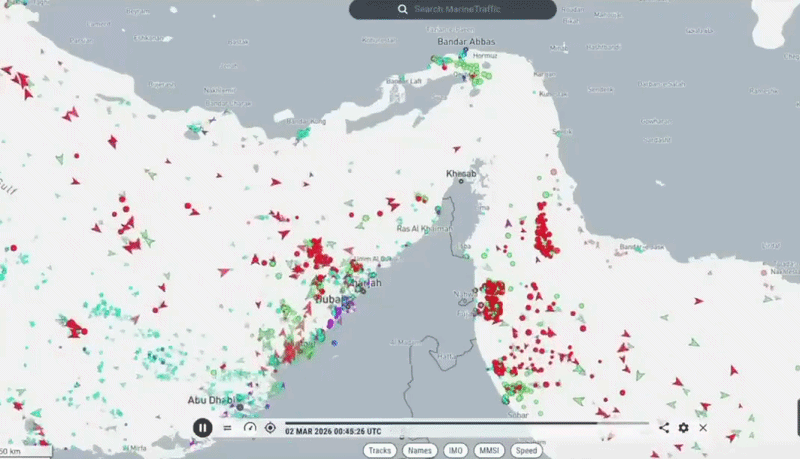Click the target locate icon

tap(270, 428)
